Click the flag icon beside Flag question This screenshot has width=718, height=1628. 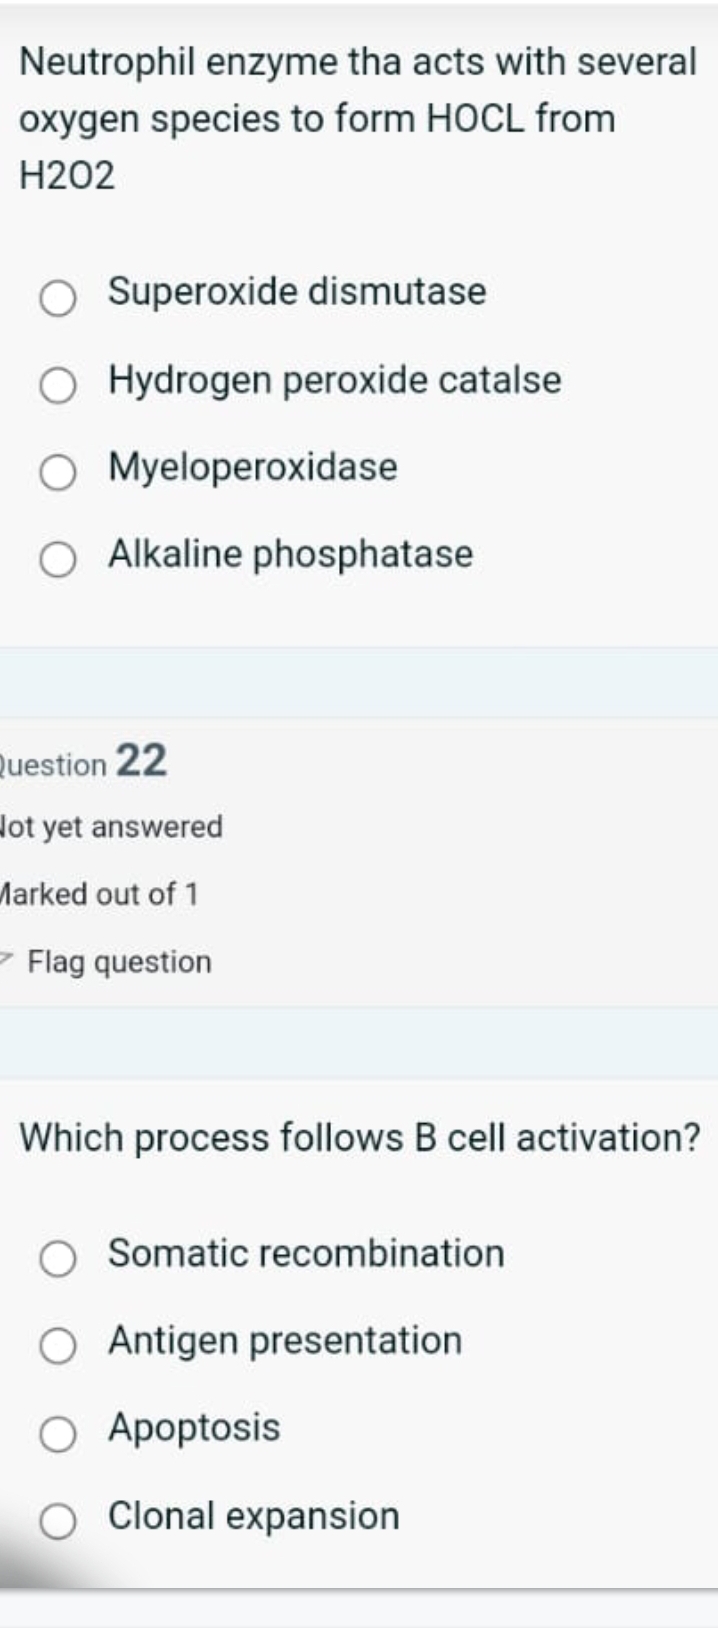point(6,960)
